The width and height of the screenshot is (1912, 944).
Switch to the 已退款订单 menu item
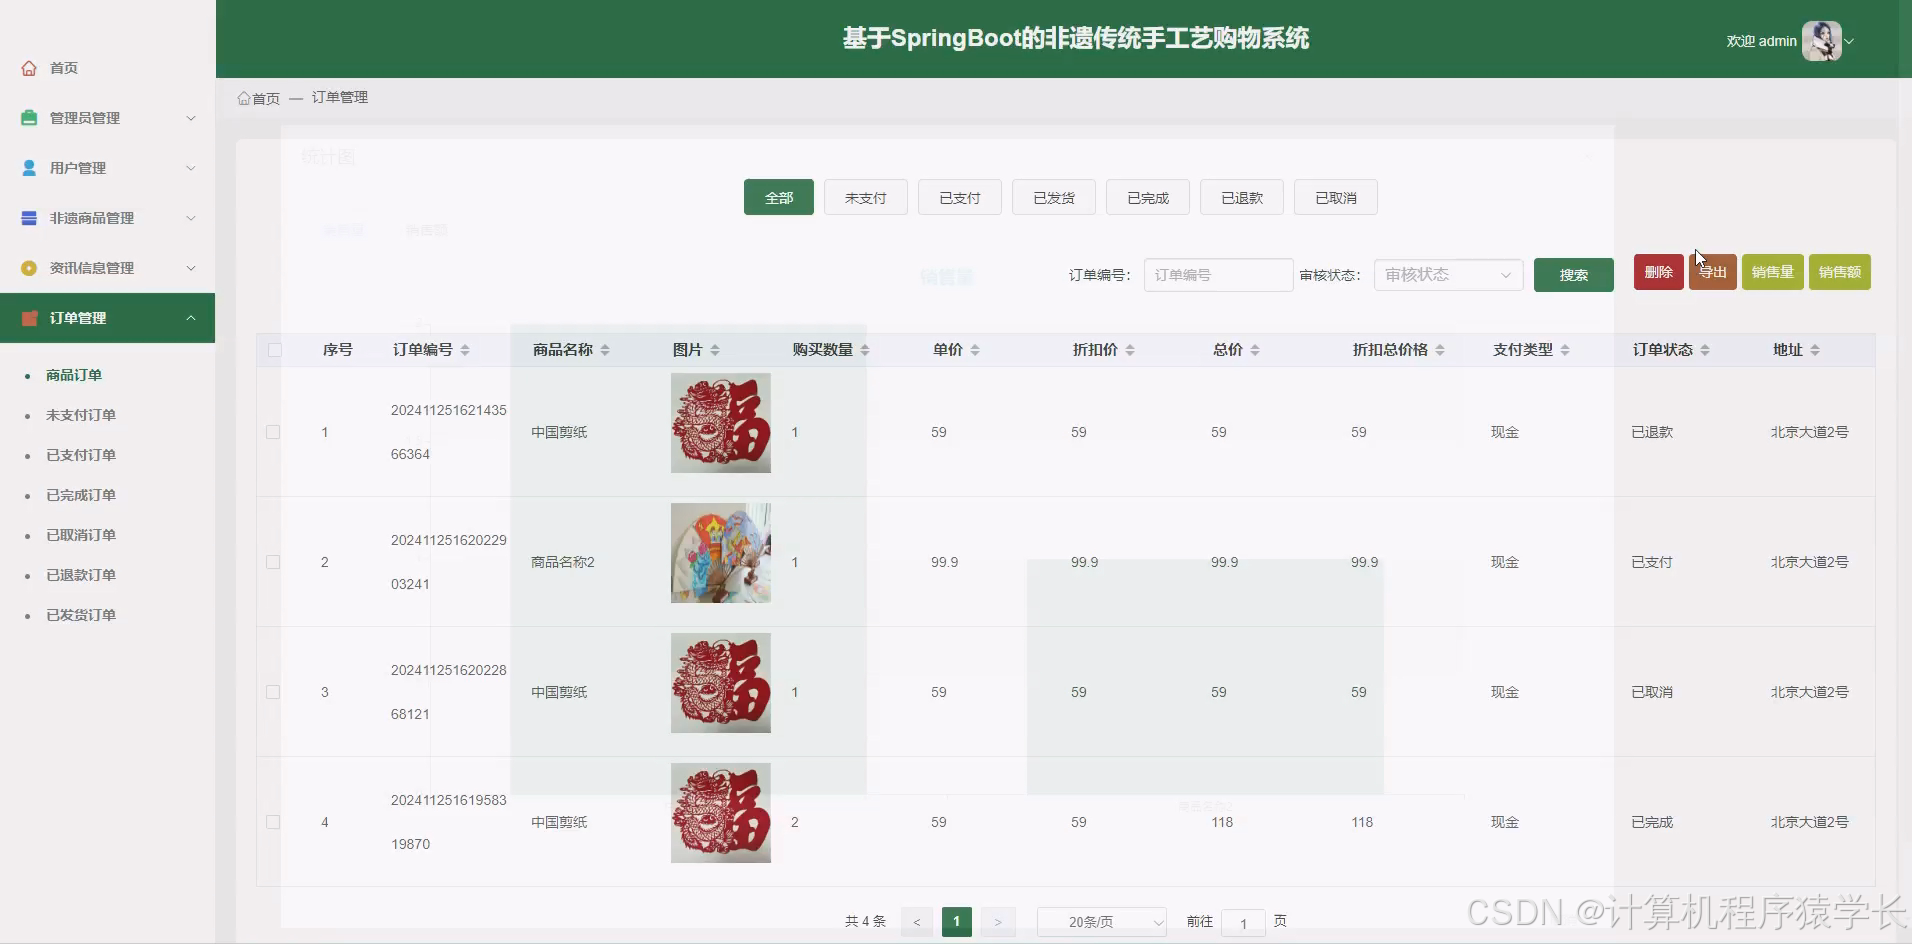click(81, 574)
